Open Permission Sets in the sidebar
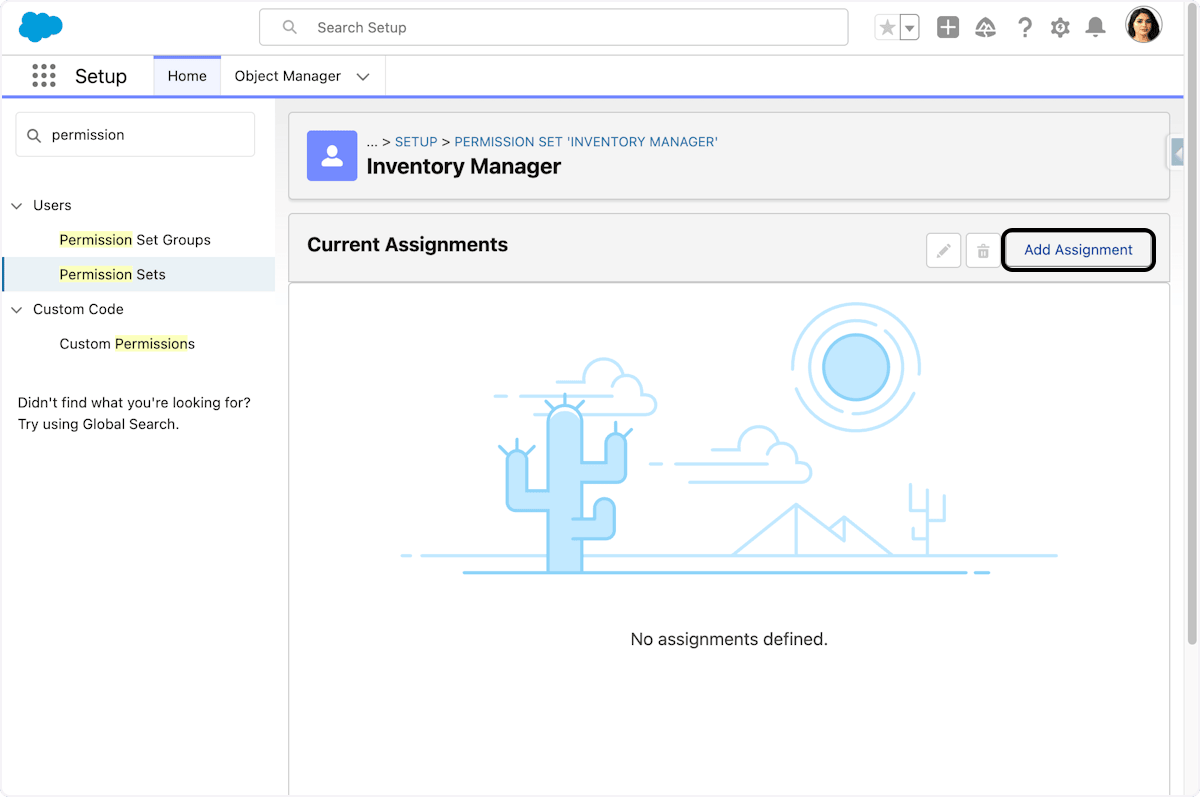 pyautogui.click(x=113, y=274)
